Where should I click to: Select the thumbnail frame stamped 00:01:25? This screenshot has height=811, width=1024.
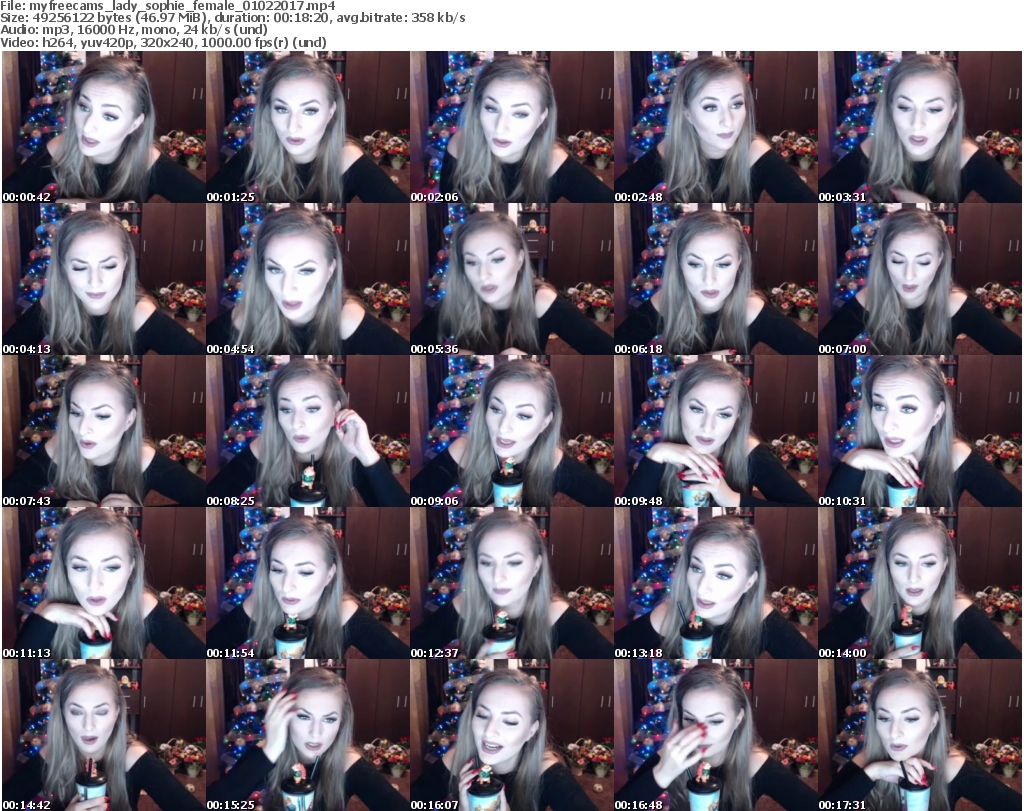308,127
